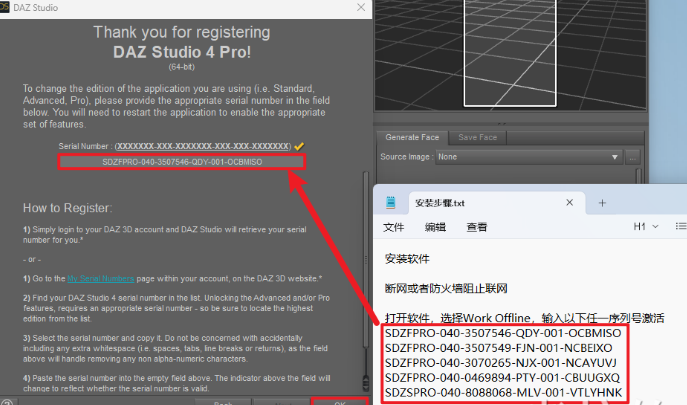The height and width of the screenshot is (405, 687).
Task: Close the DAZ Studio registration dialog
Action: 361,7
